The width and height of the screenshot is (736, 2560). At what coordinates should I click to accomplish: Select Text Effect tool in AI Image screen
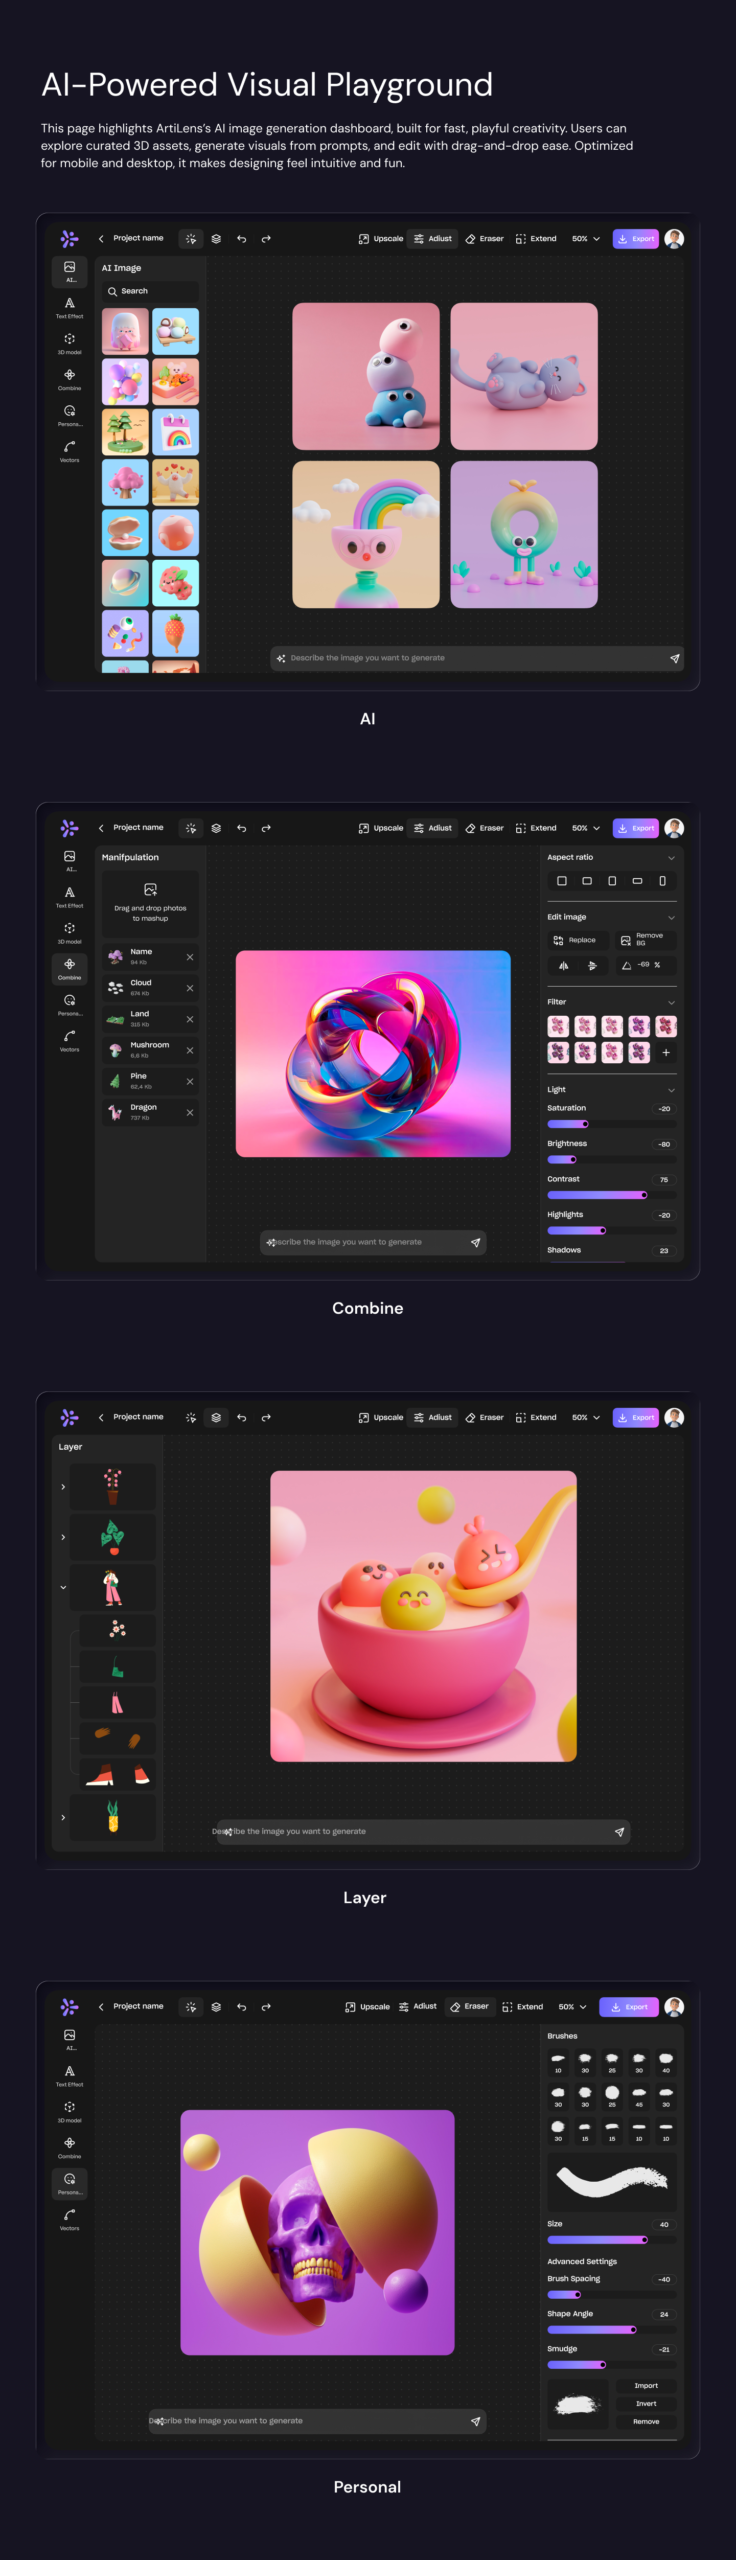pyautogui.click(x=69, y=305)
